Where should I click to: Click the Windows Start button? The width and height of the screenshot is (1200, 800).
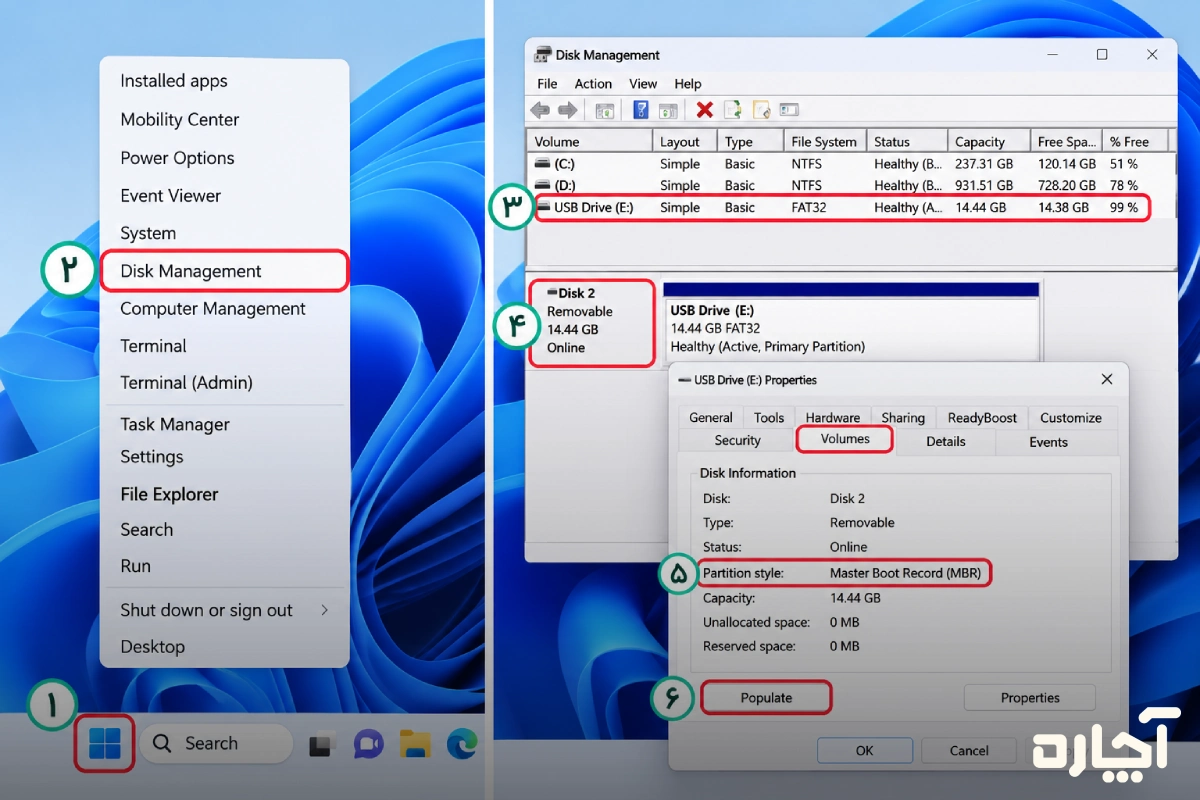coord(105,743)
